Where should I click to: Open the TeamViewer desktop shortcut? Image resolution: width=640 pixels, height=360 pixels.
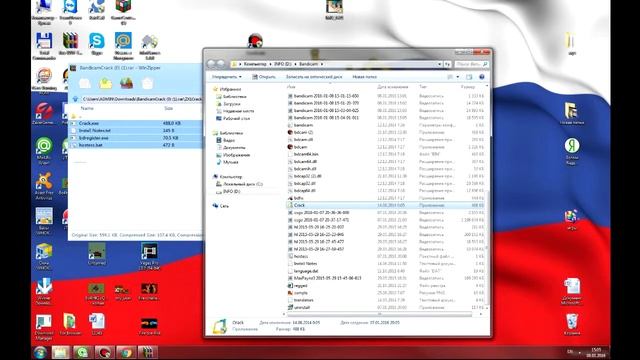click(70, 11)
